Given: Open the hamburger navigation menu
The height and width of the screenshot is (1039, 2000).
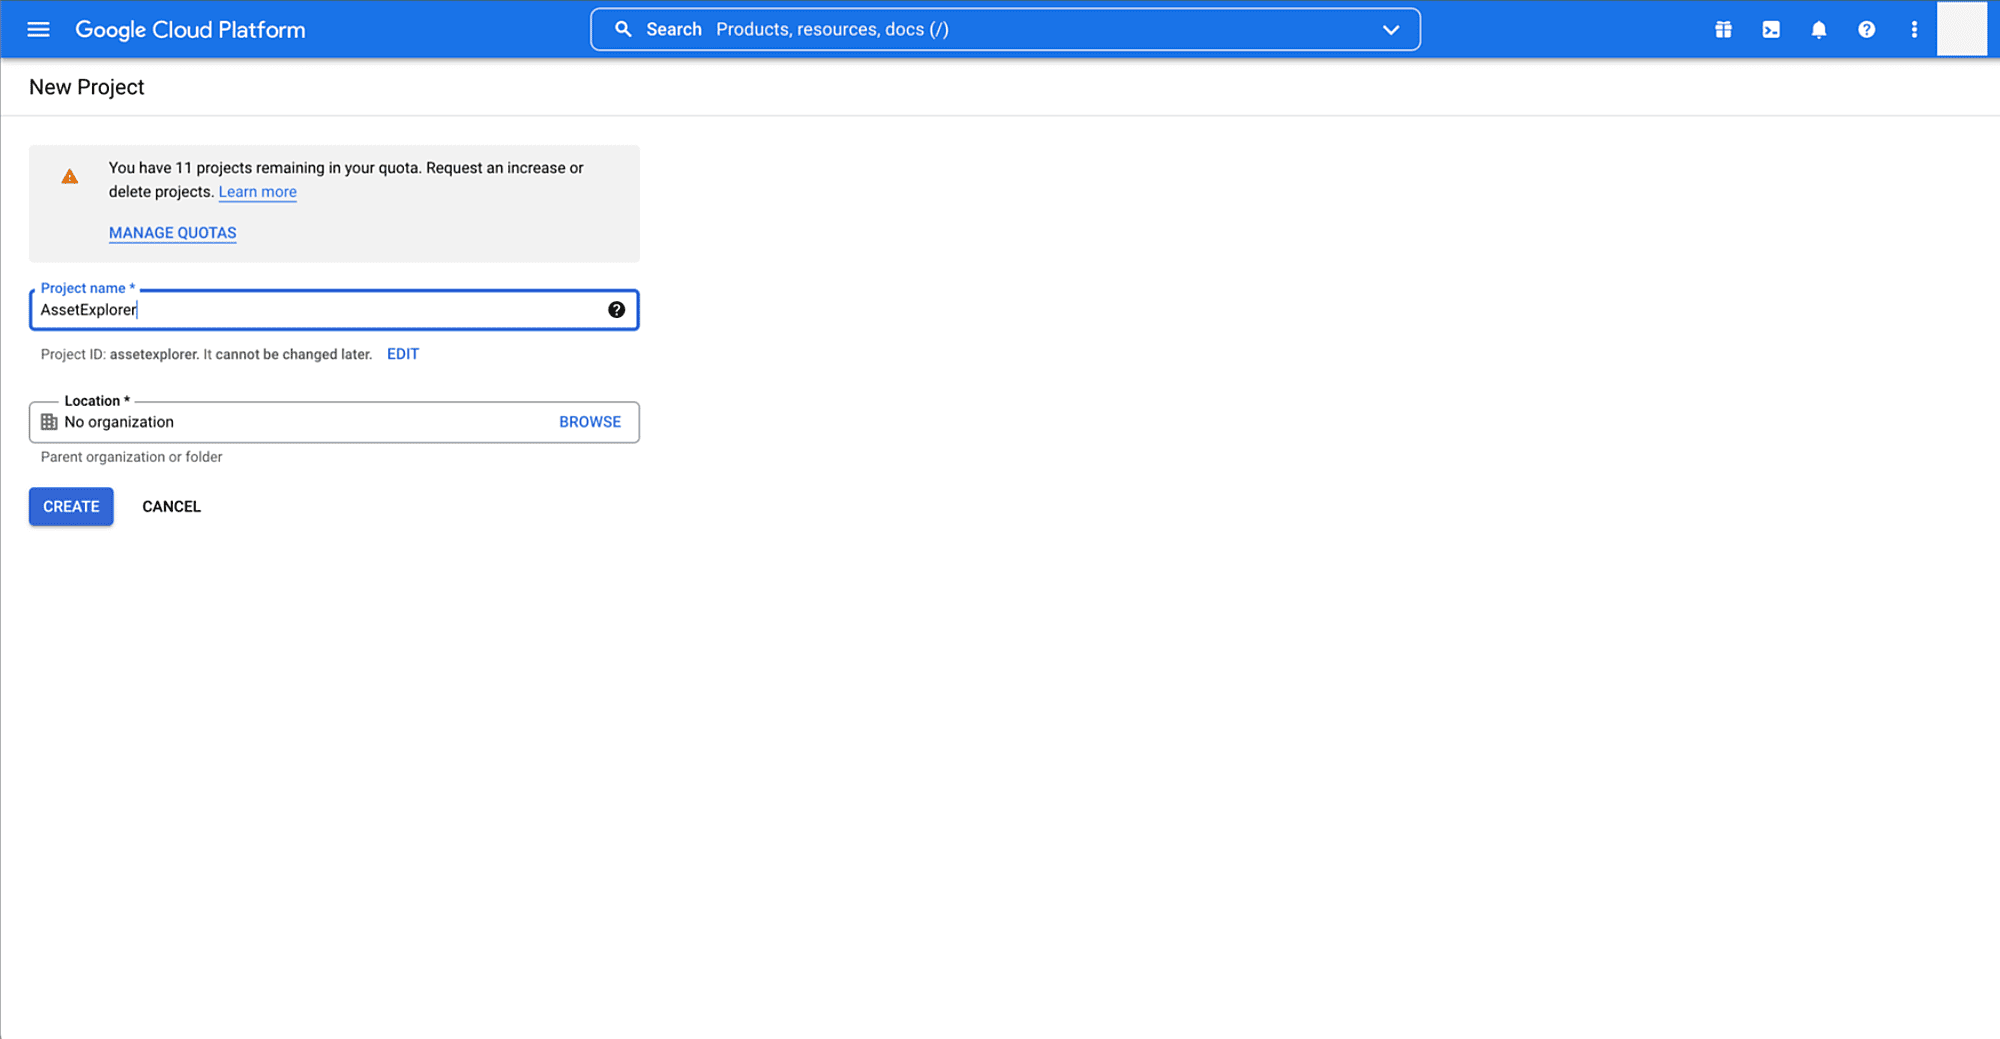Looking at the screenshot, I should (38, 30).
